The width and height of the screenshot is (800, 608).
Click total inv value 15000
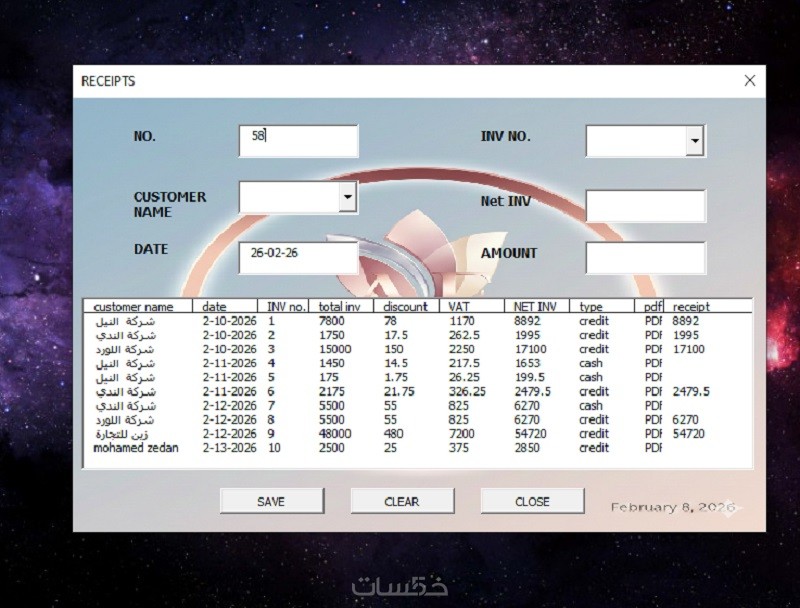(x=335, y=349)
